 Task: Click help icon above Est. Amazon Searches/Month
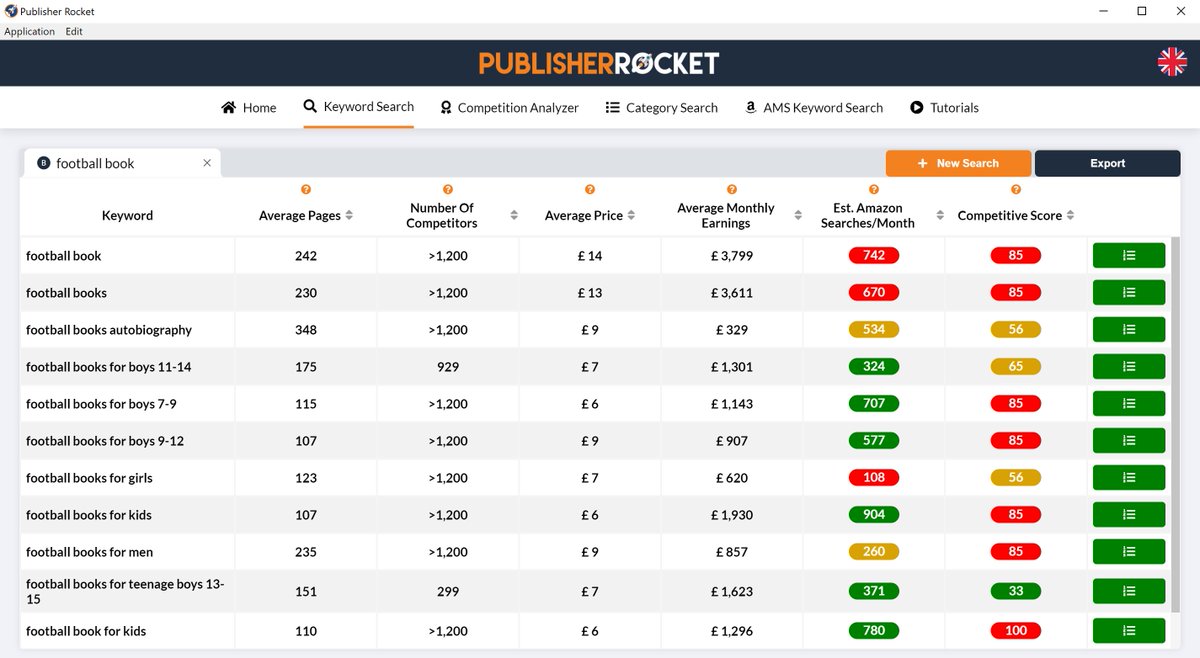[x=874, y=190]
